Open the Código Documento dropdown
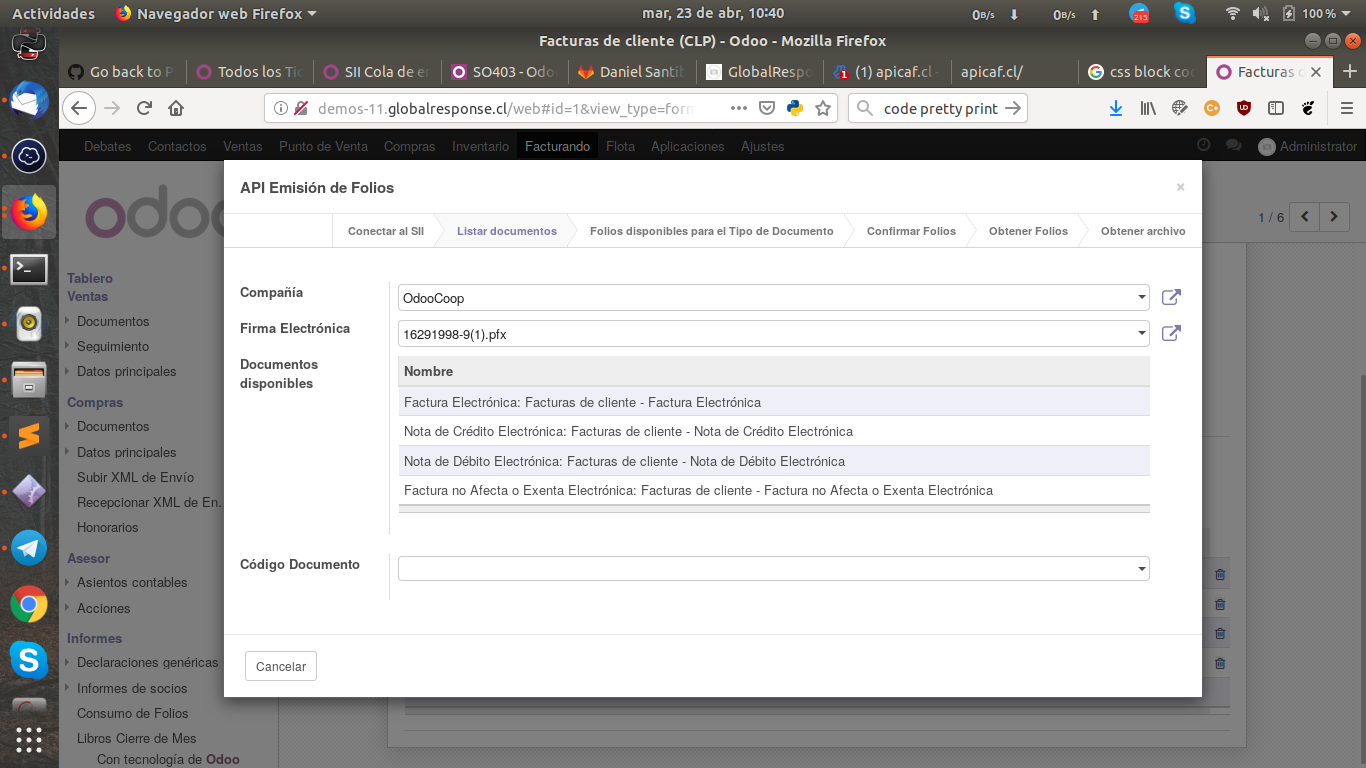This screenshot has height=768, width=1366. pyautogui.click(x=1141, y=569)
